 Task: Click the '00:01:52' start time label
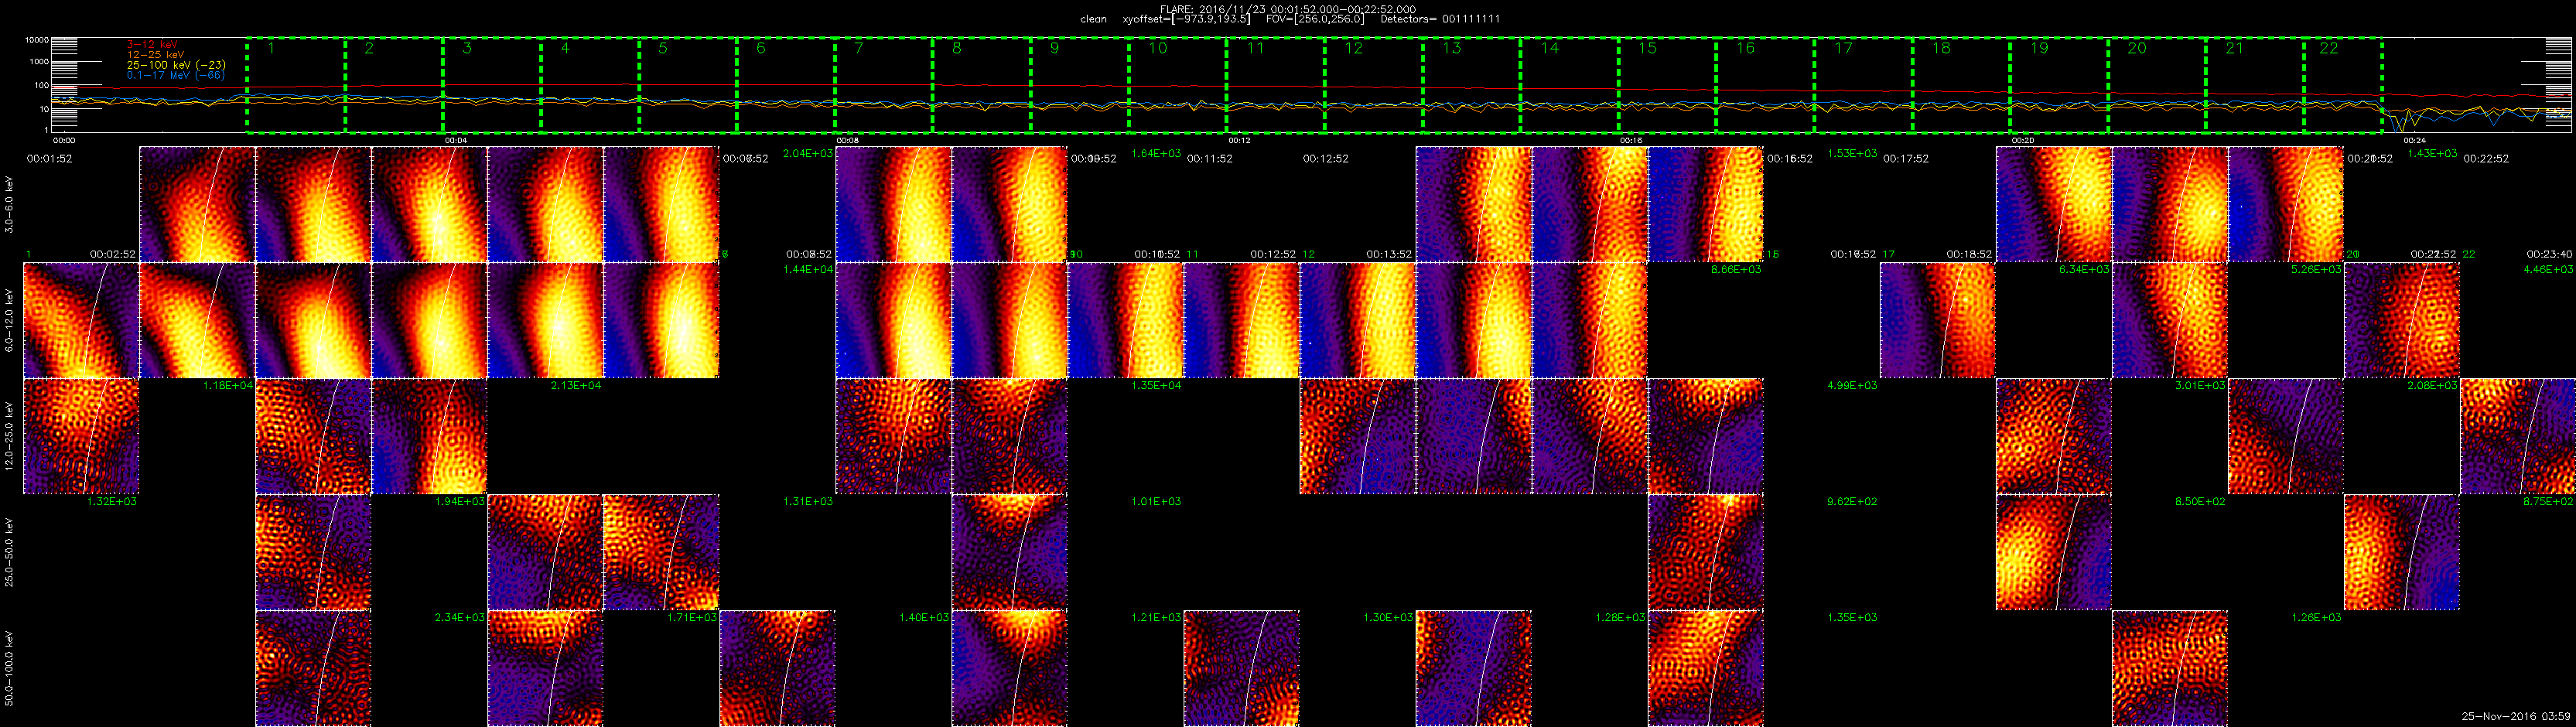49,158
